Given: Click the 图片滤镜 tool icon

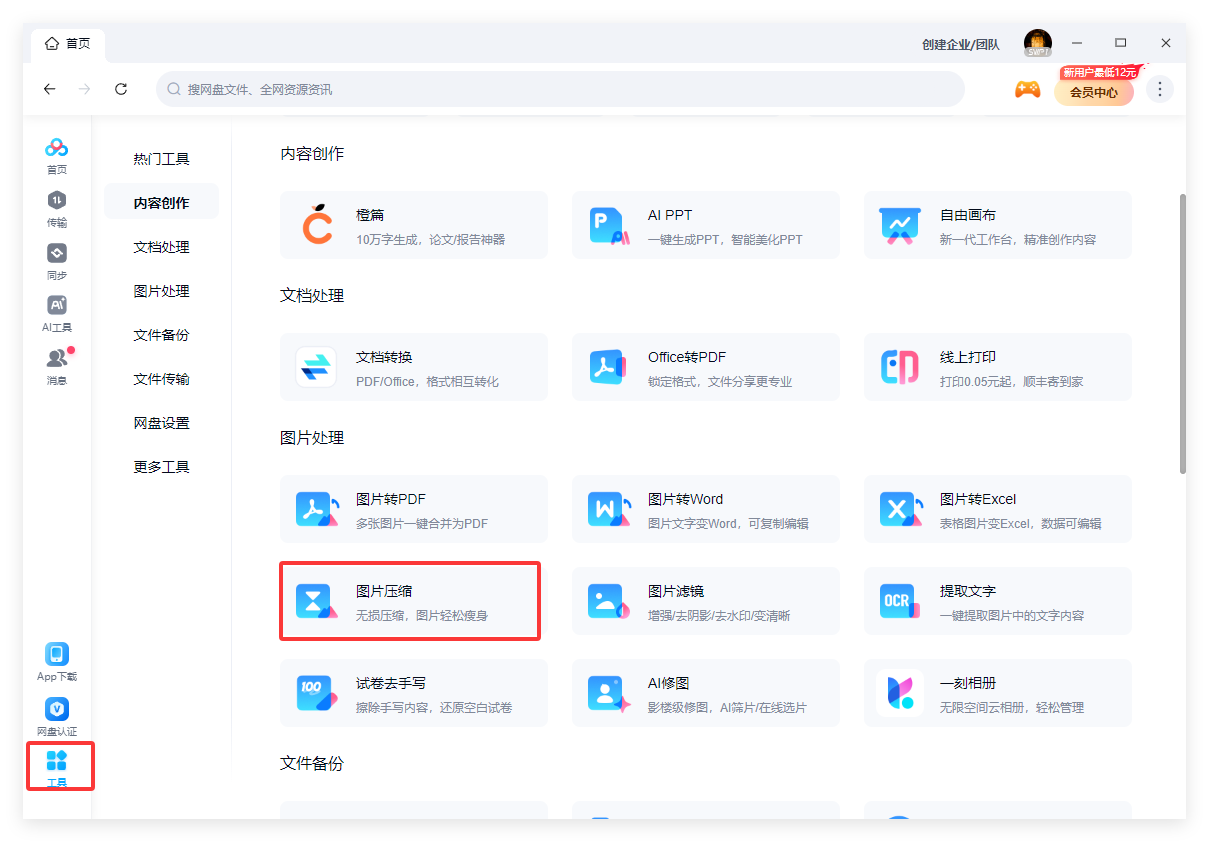Looking at the screenshot, I should pyautogui.click(x=609, y=601).
